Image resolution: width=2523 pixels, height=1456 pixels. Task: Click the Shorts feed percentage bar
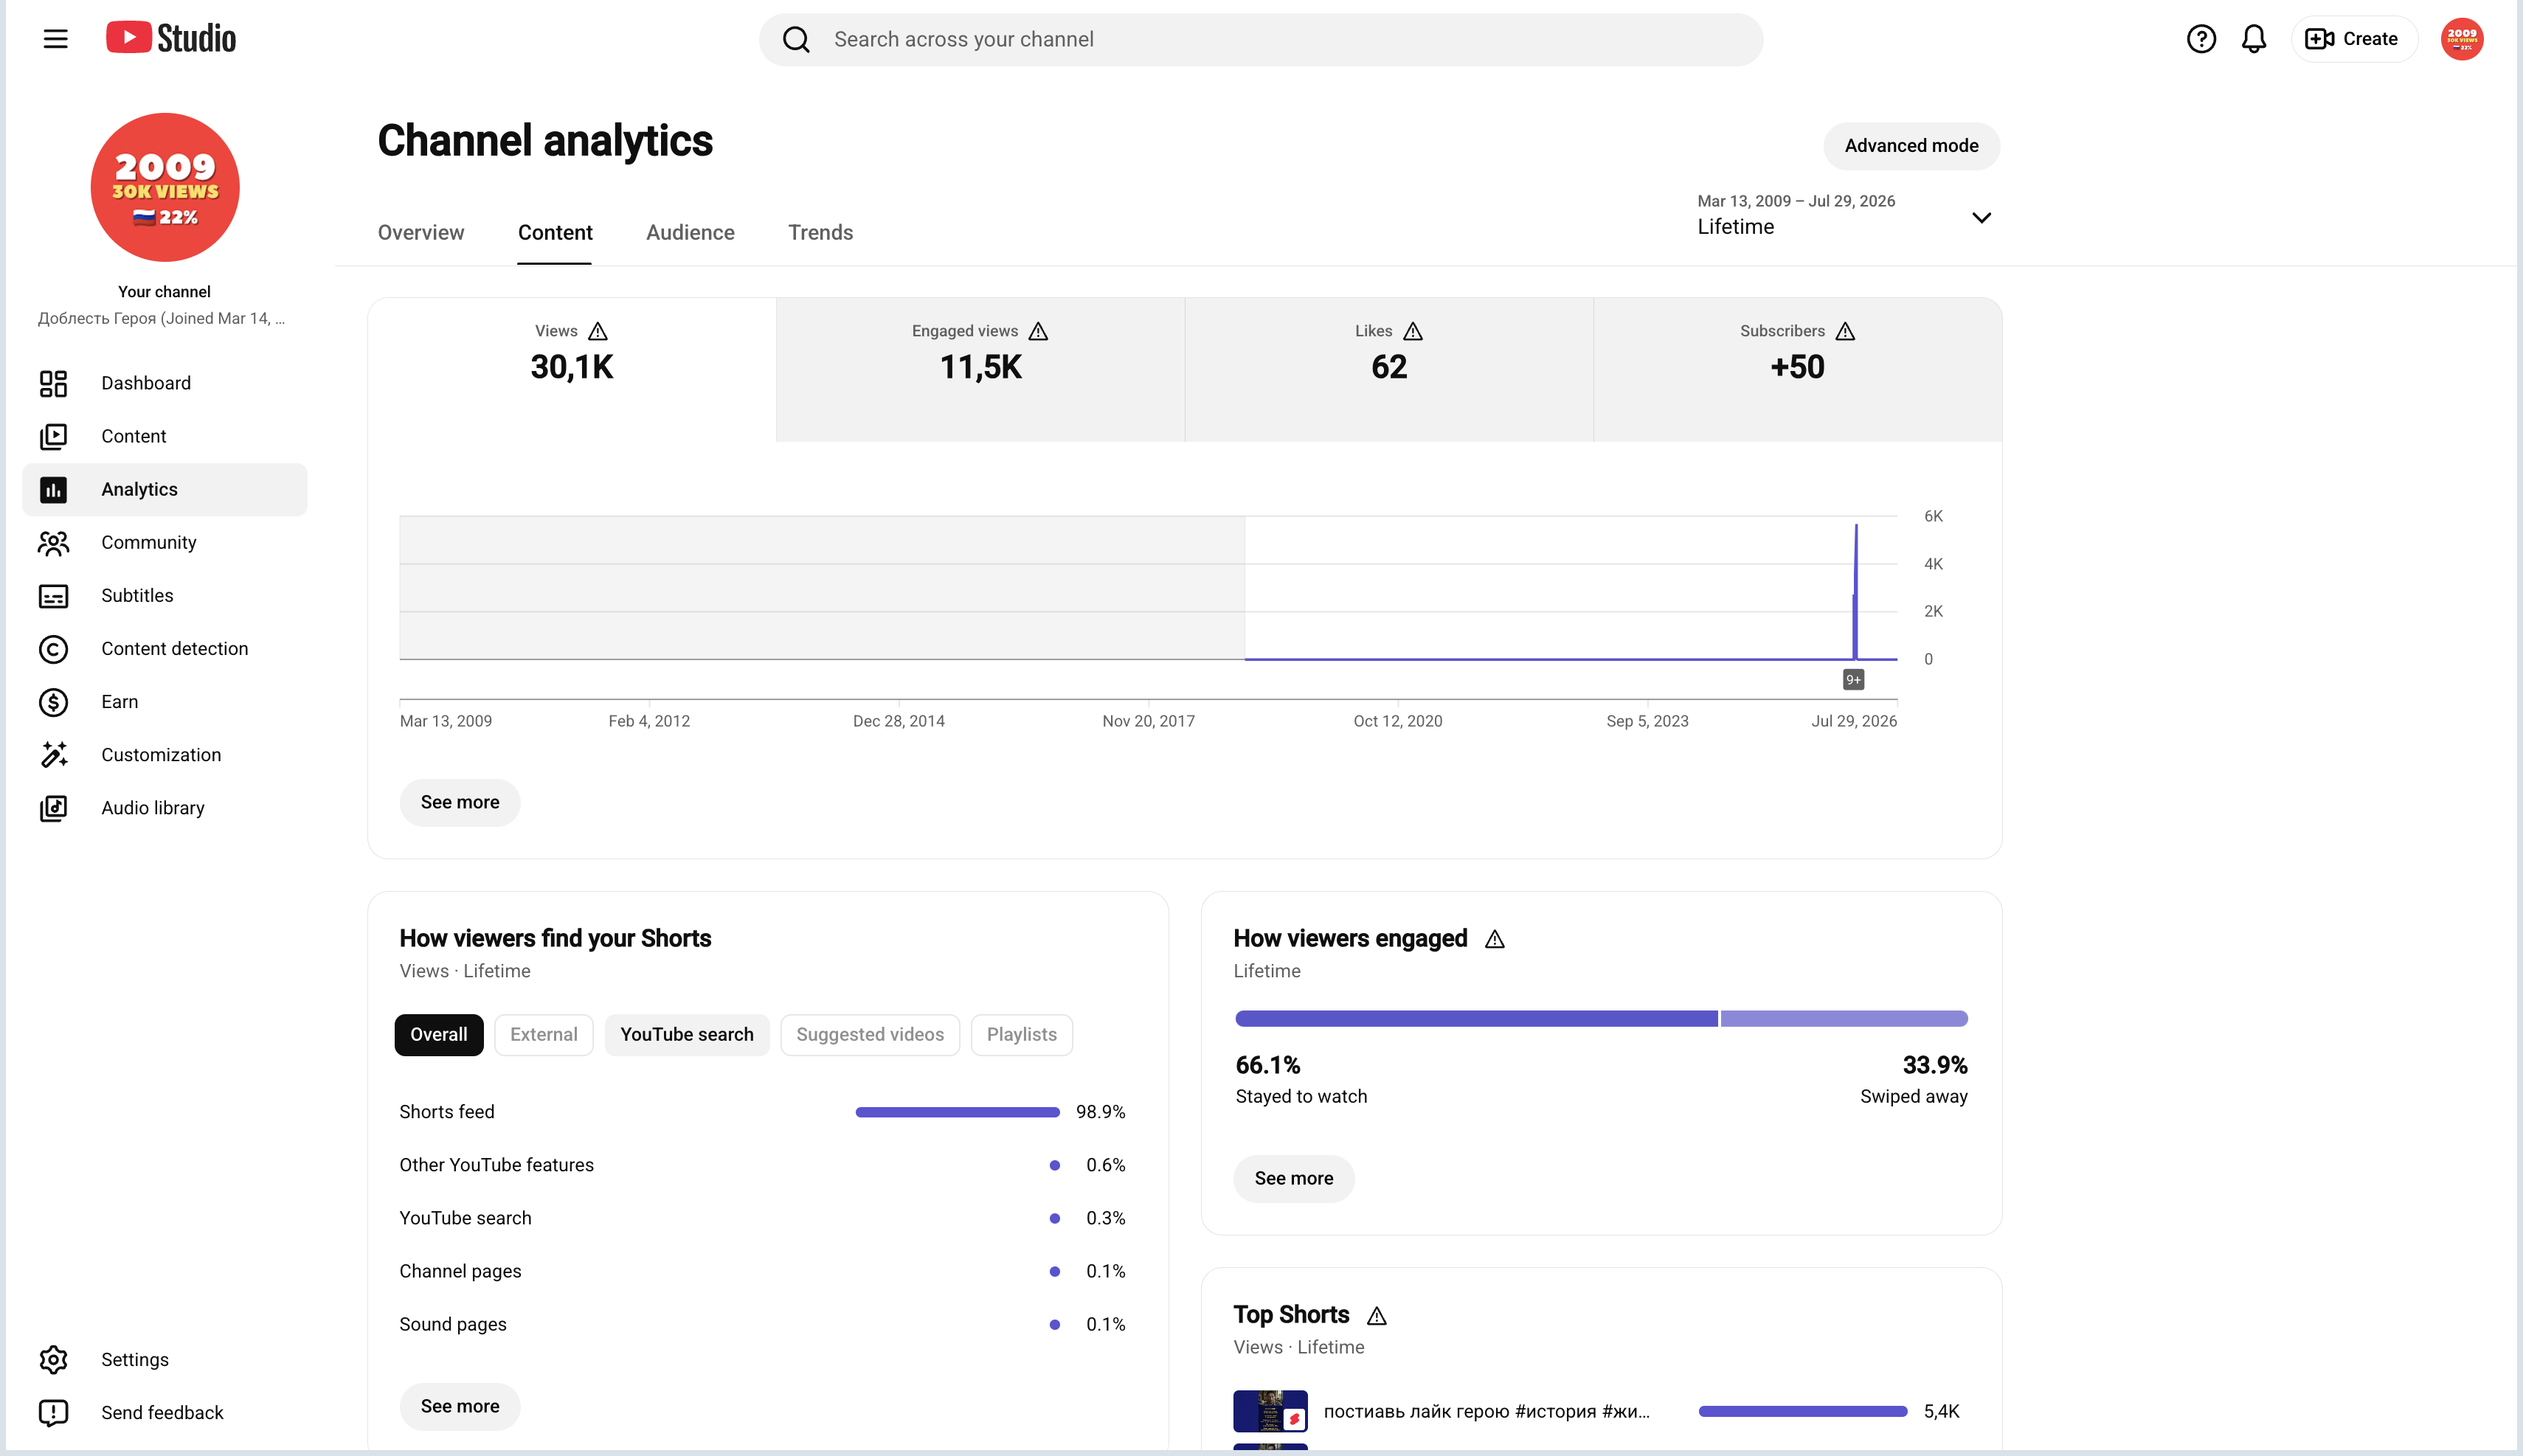(957, 1112)
